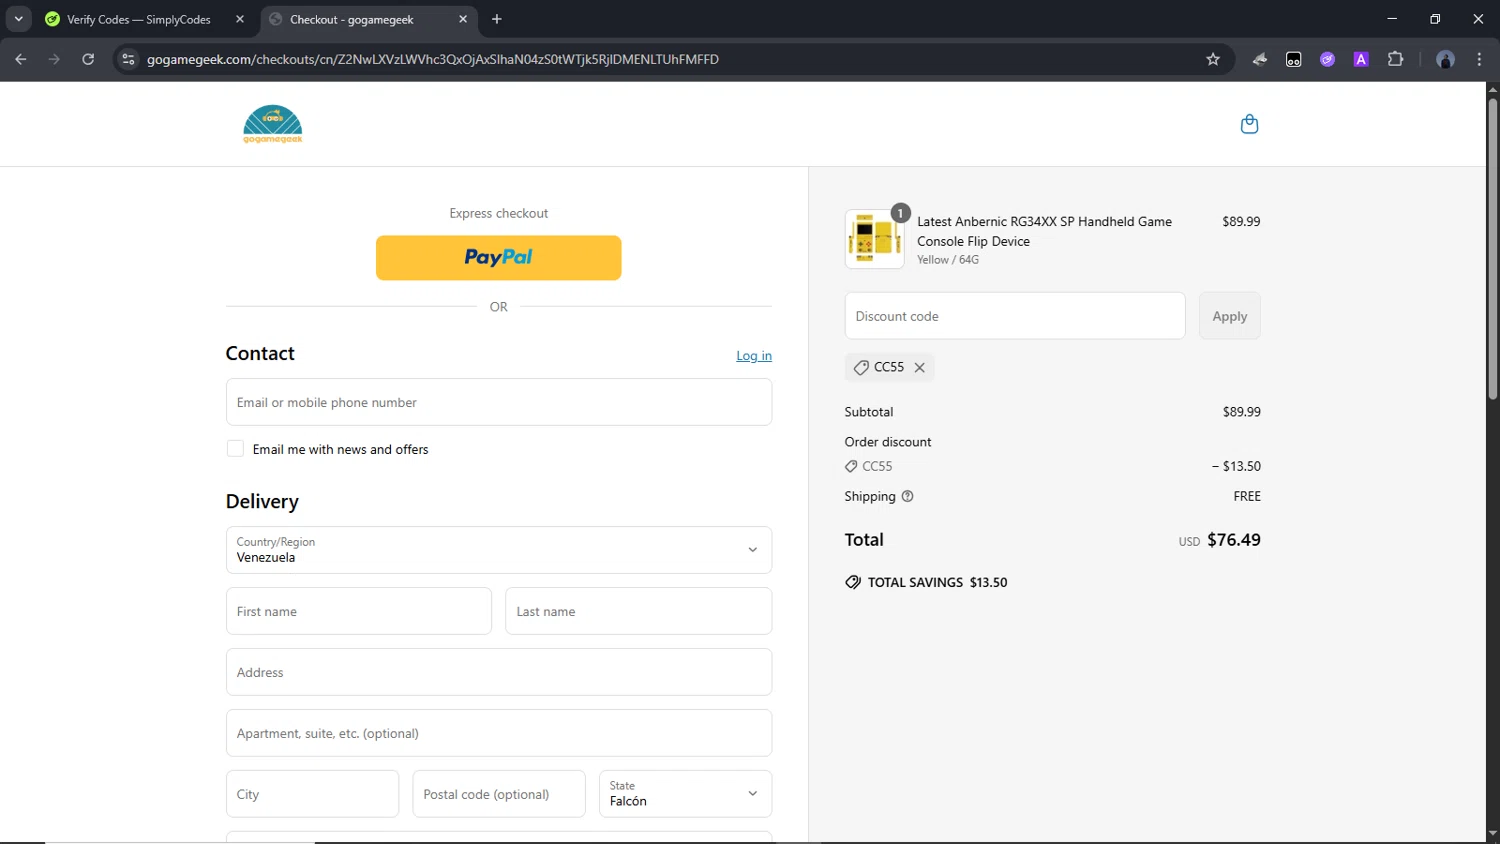Click the purple circular extension icon
The image size is (1500, 844).
1327,59
